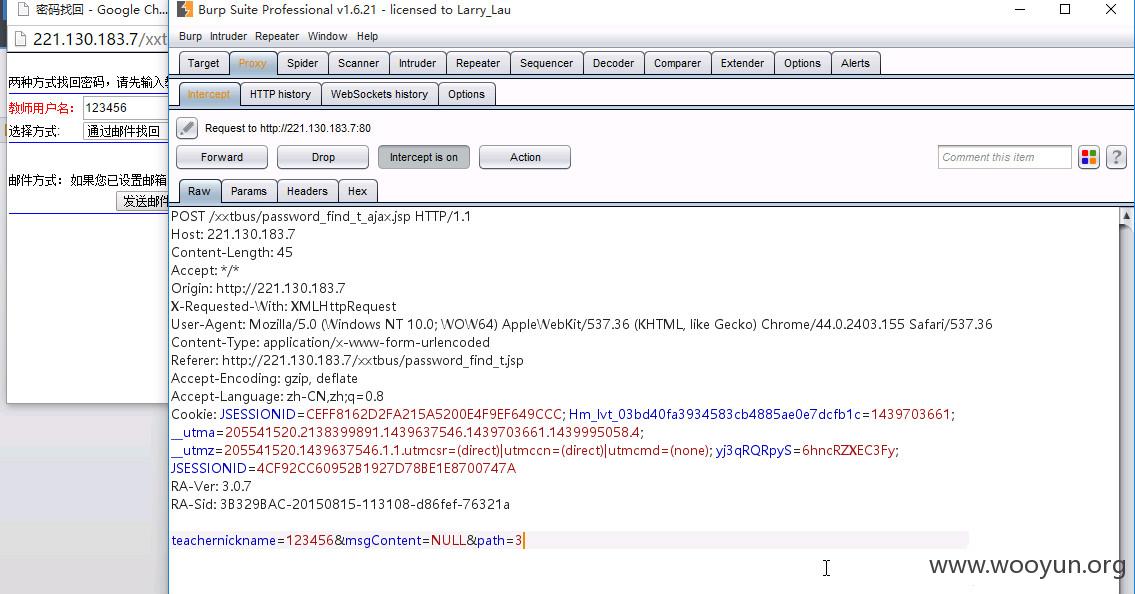This screenshot has width=1135, height=594.
Task: Open the Action menu button
Action: [x=525, y=157]
